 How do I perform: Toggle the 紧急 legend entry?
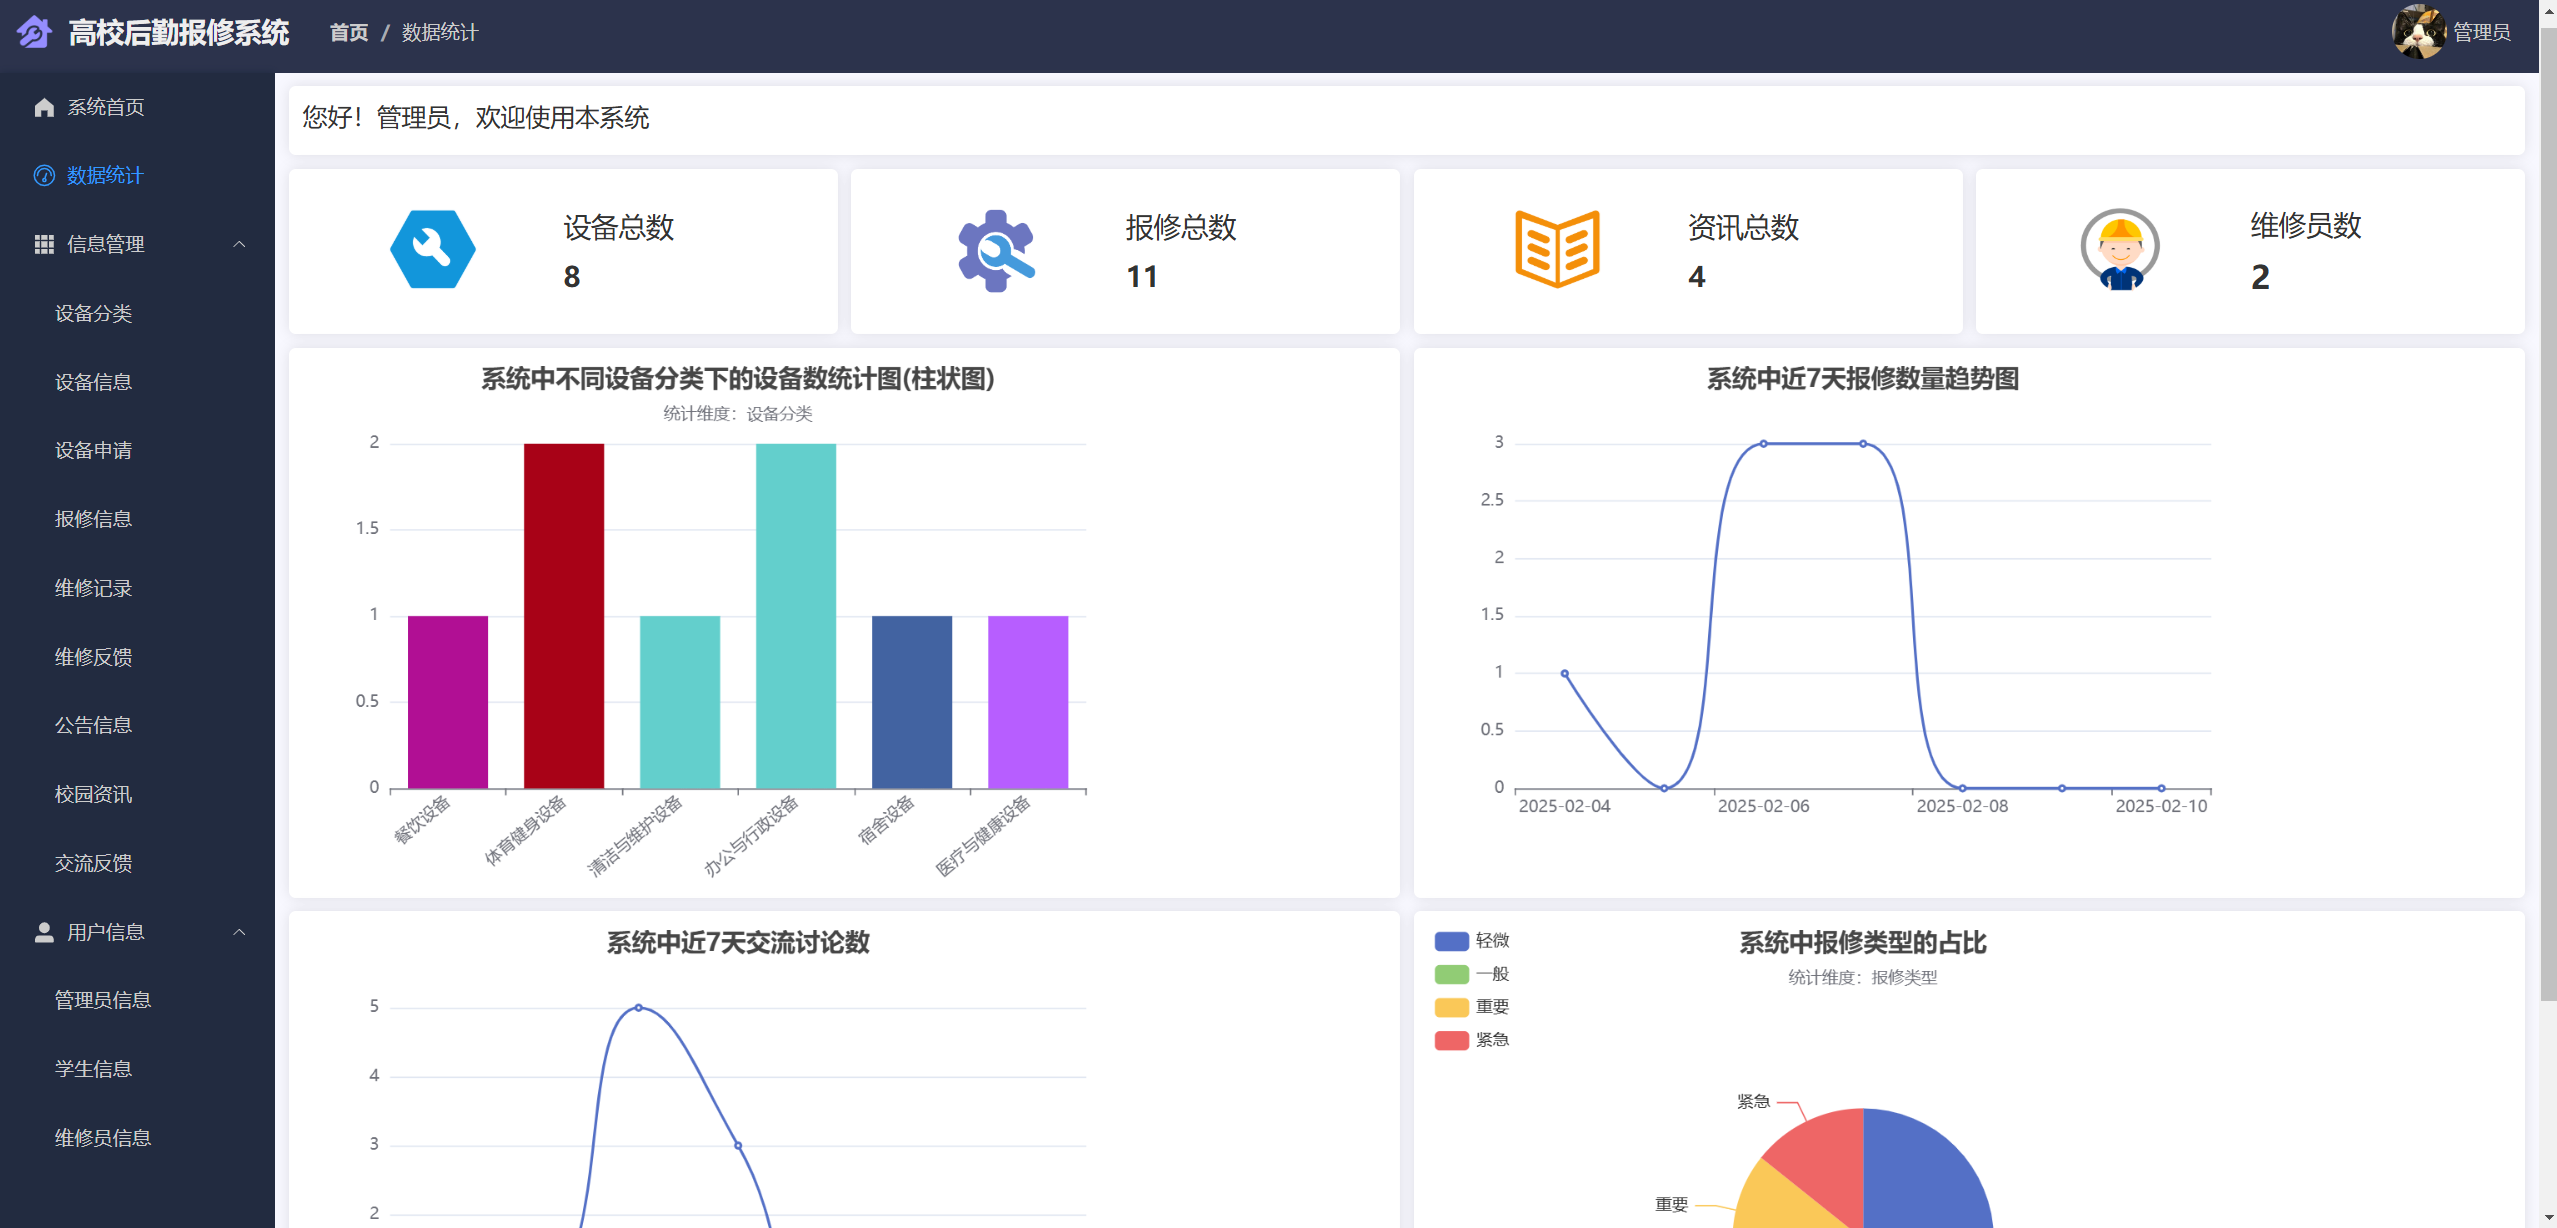pyautogui.click(x=1490, y=1040)
